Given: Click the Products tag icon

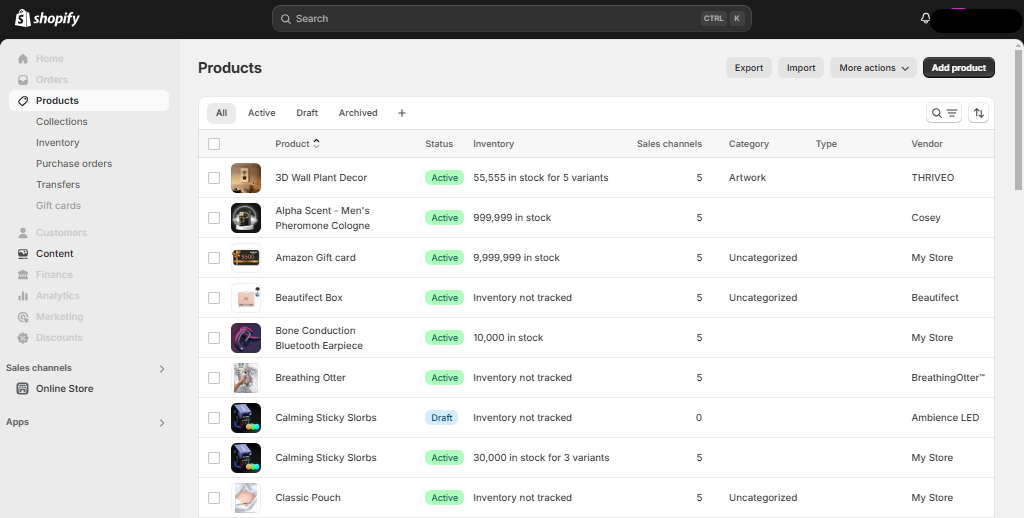Looking at the screenshot, I should [23, 101].
